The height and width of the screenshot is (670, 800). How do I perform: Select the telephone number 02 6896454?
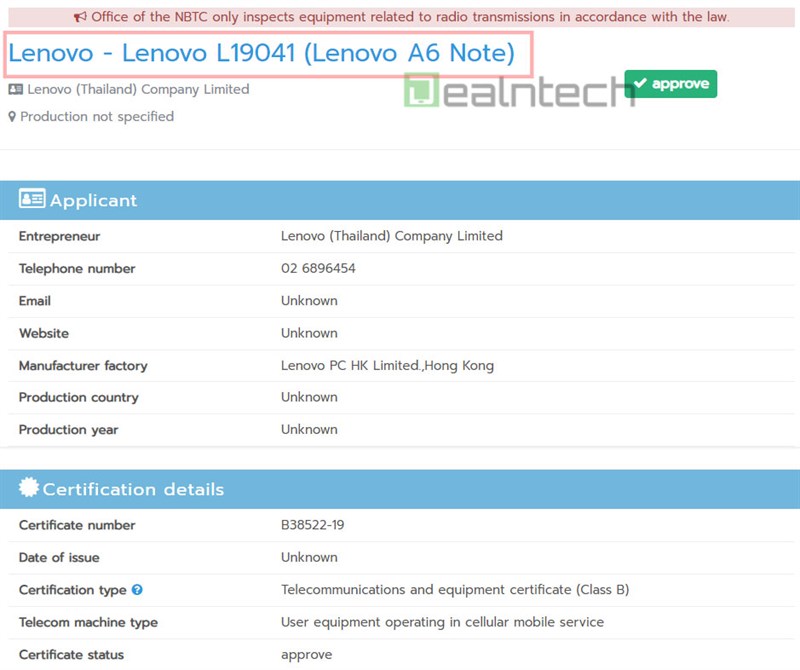(320, 268)
